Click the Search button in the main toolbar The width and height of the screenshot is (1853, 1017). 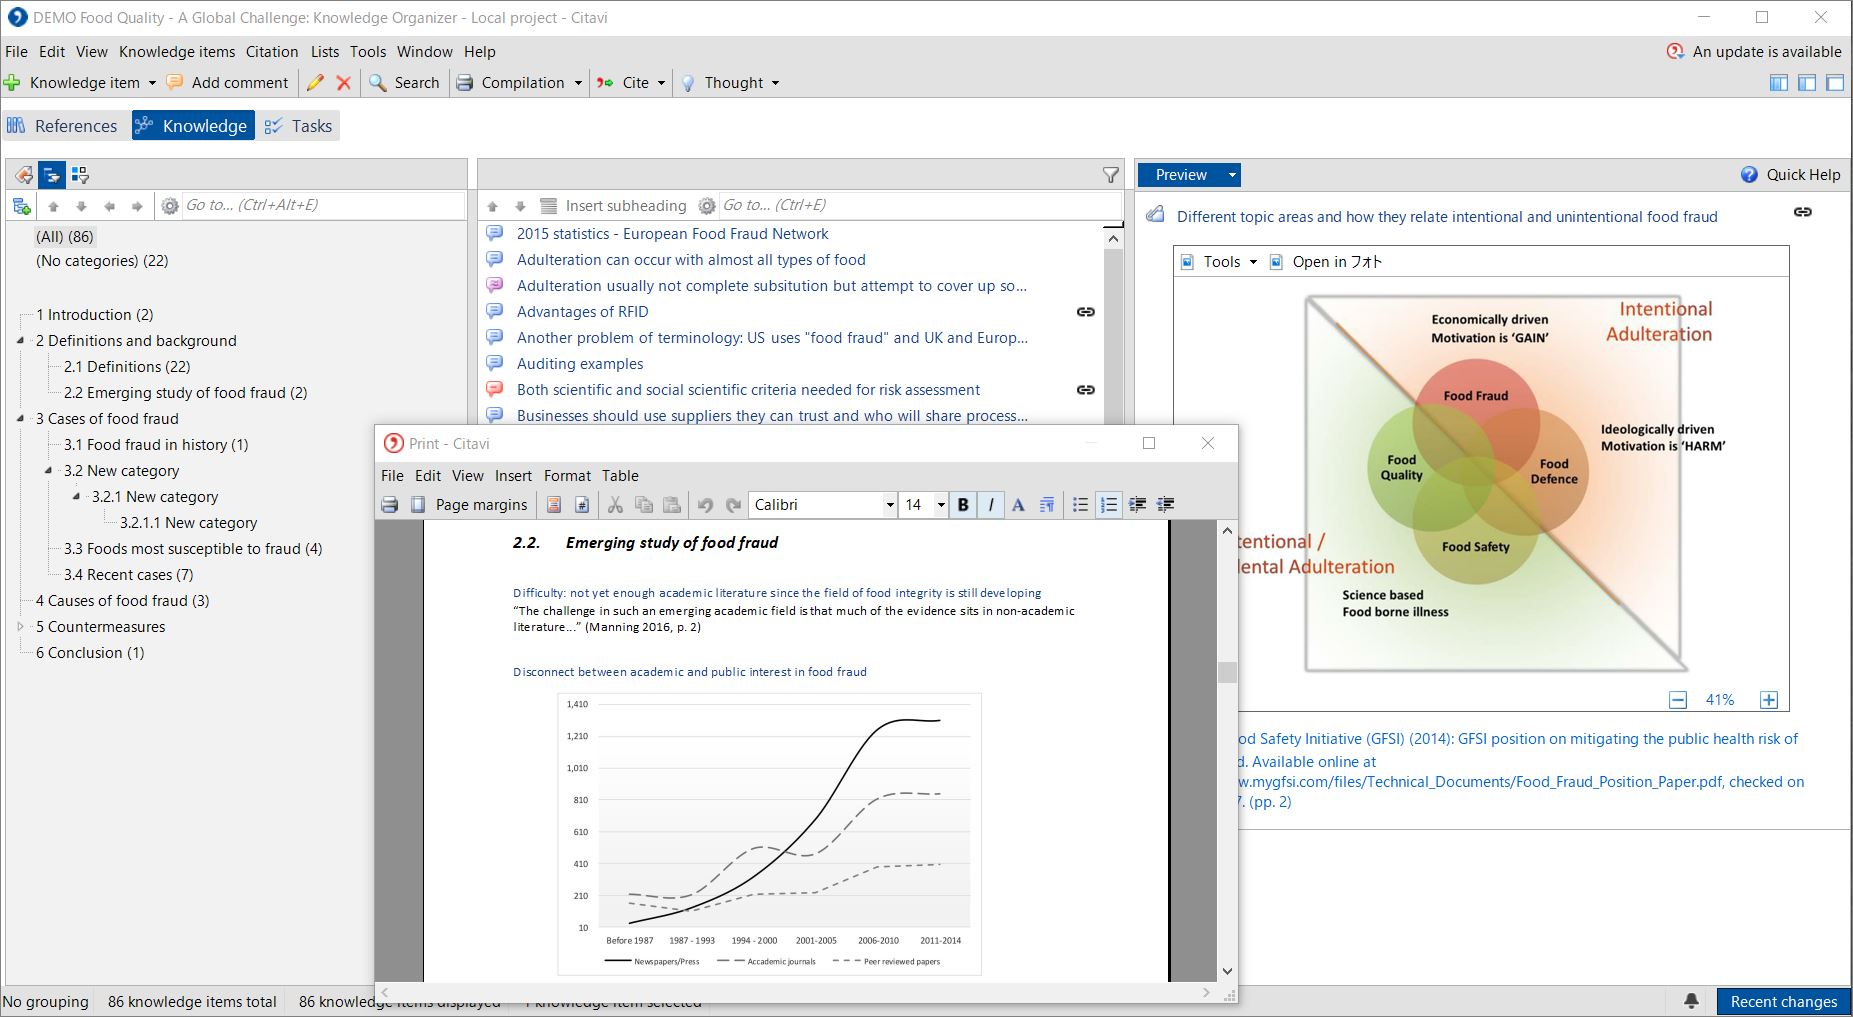[404, 83]
